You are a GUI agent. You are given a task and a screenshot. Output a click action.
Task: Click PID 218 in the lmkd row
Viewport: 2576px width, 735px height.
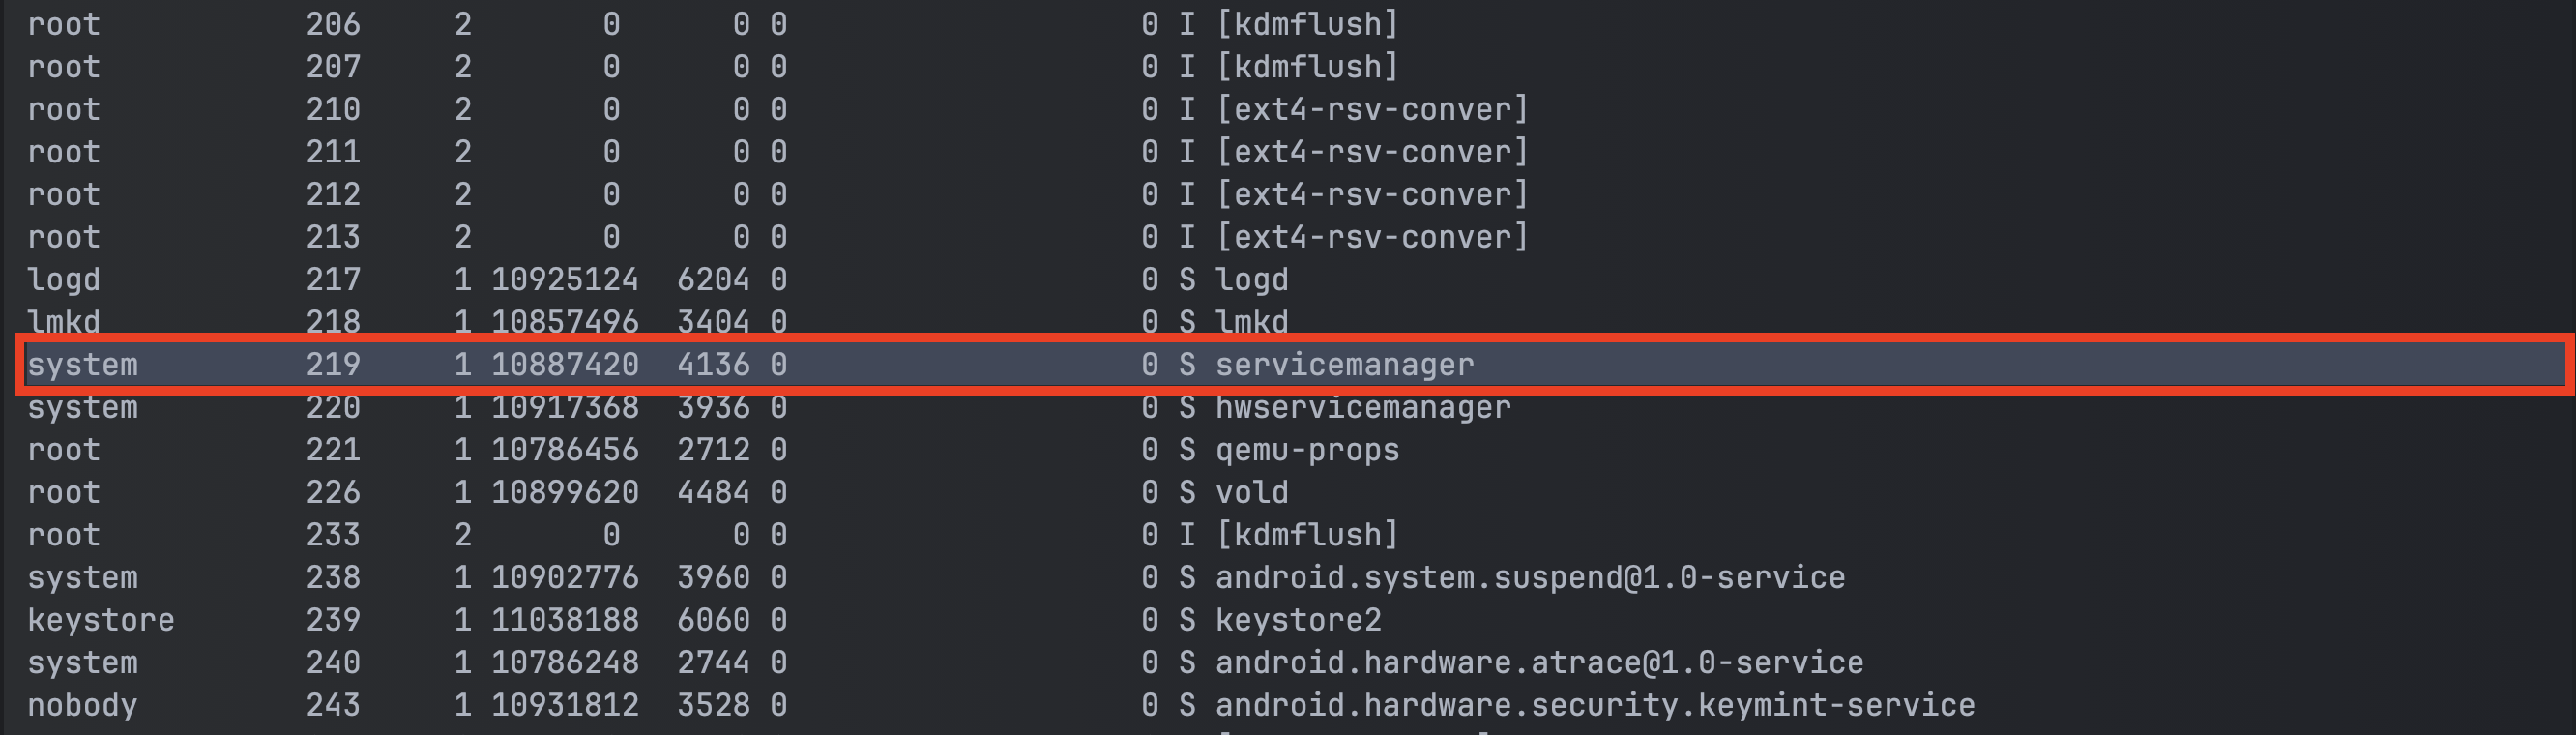[333, 322]
